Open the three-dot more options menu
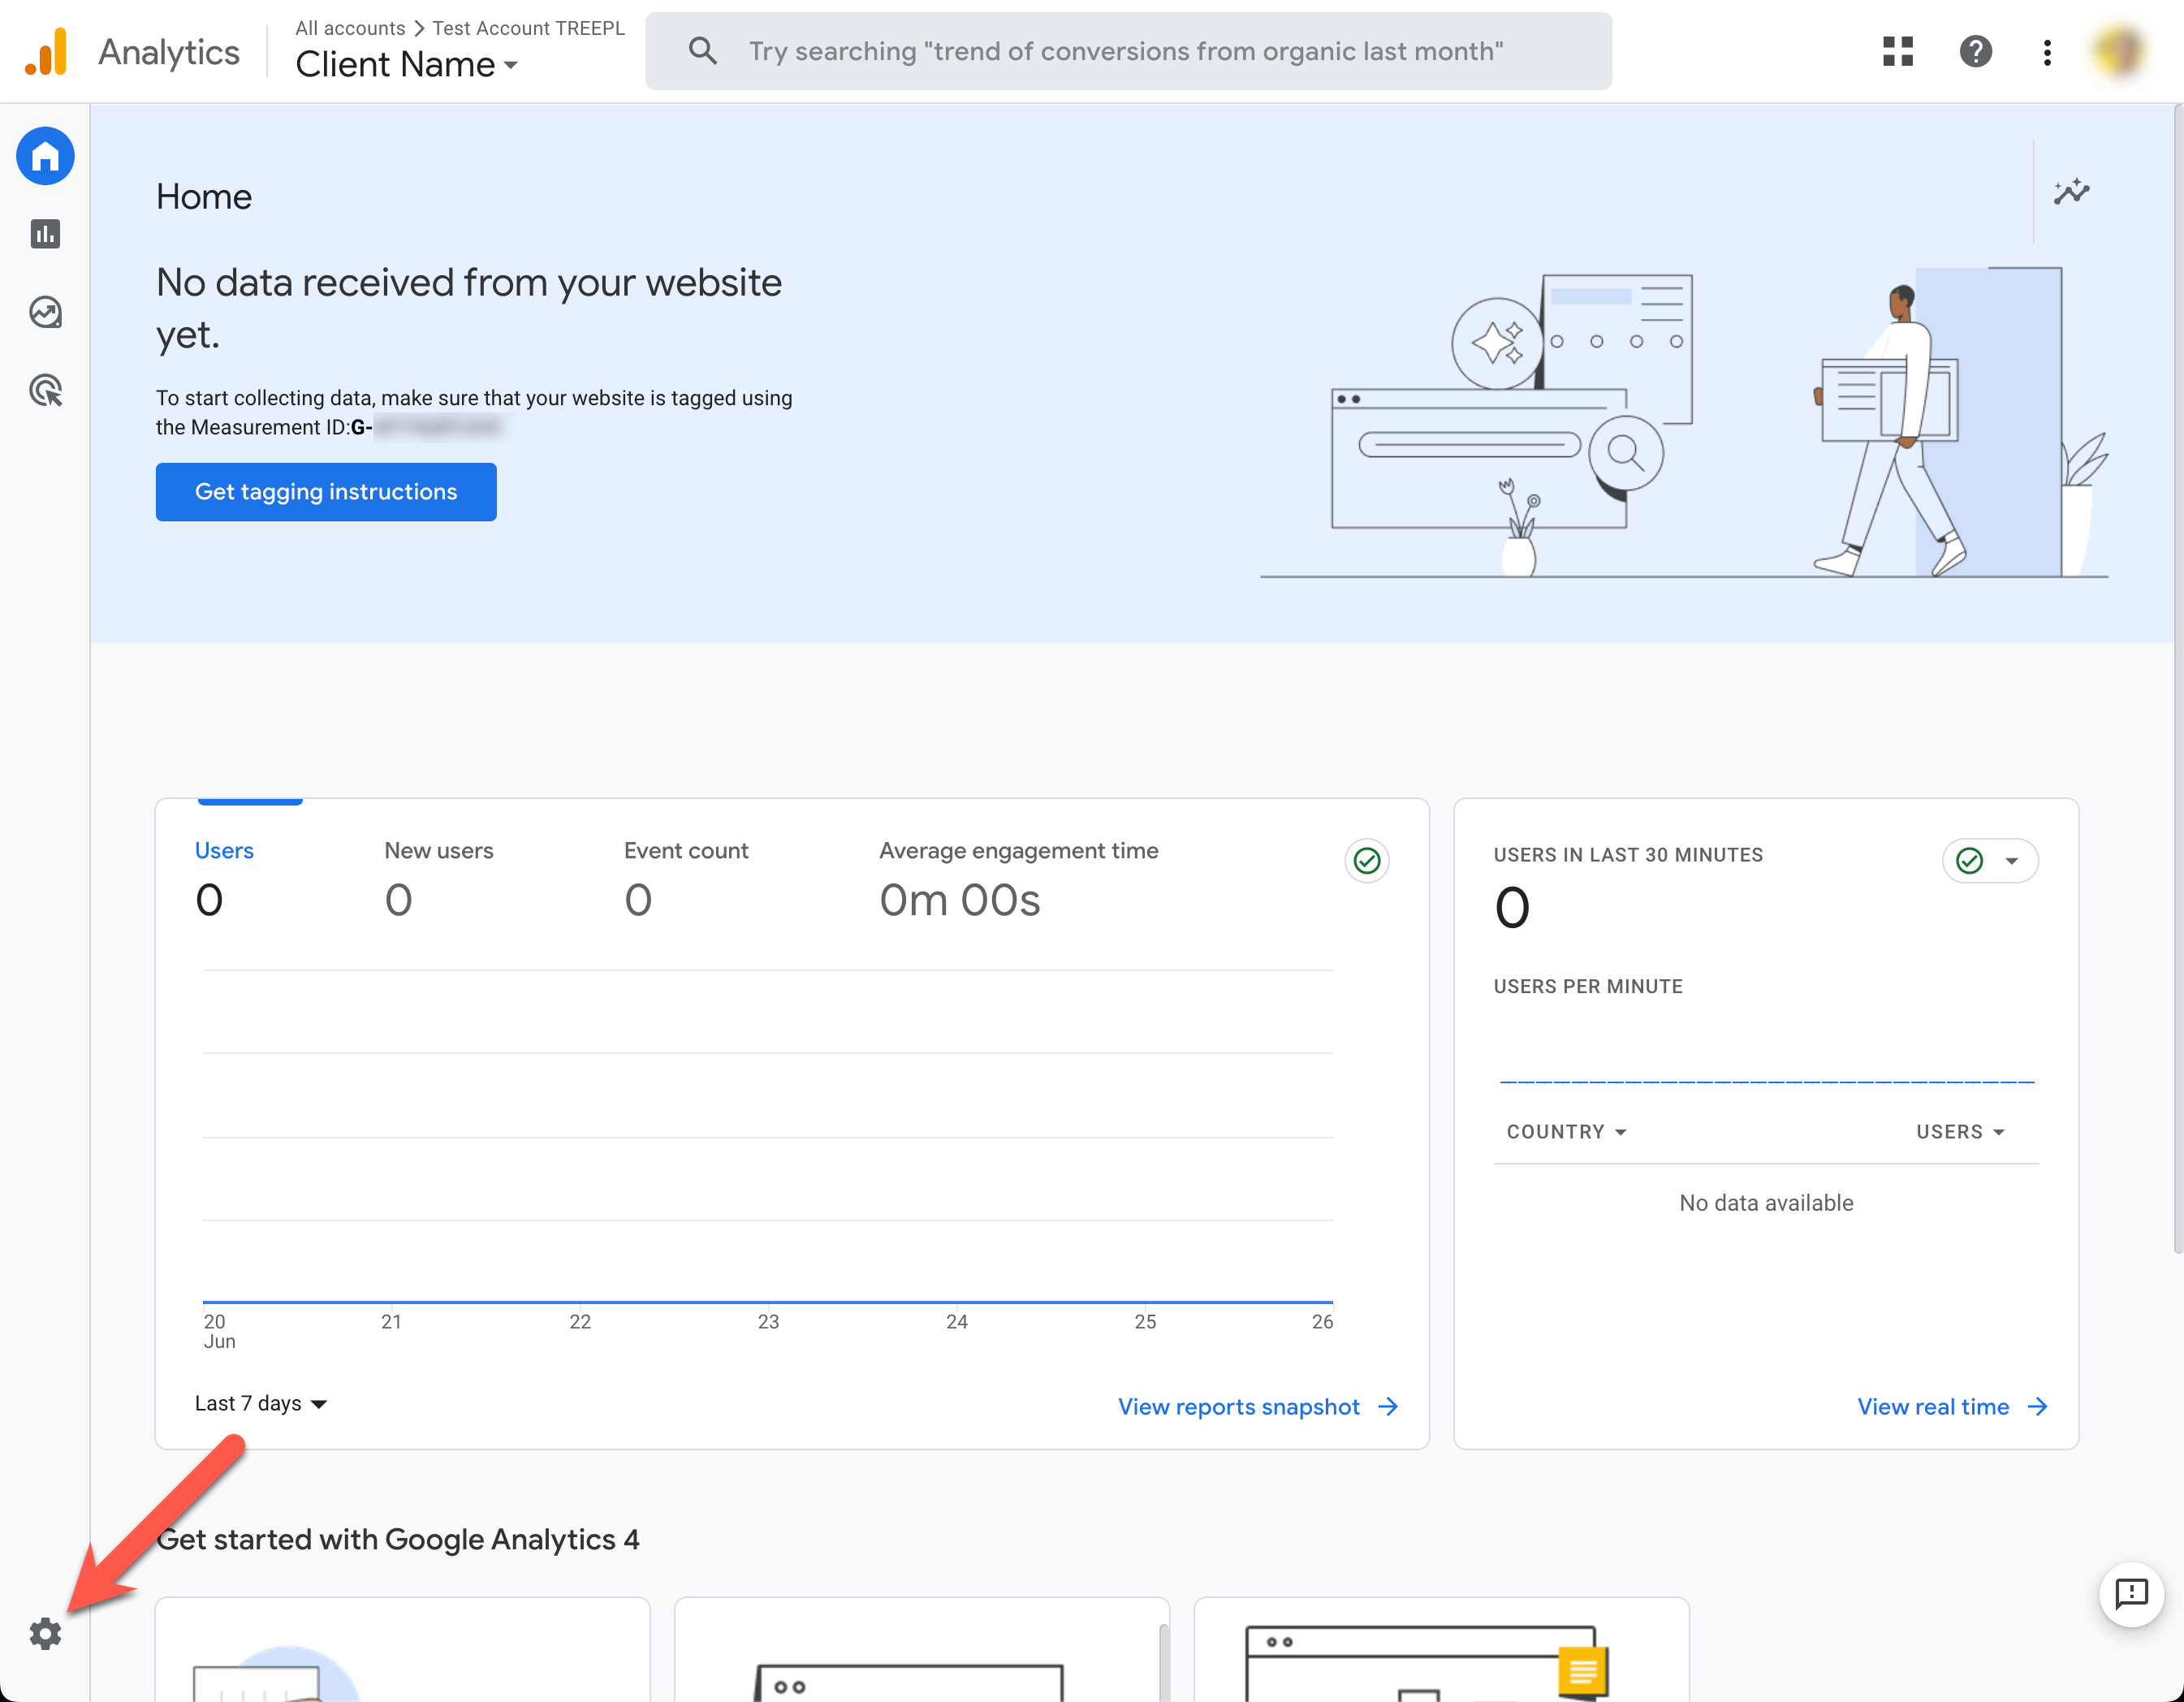2184x1702 pixels. [2047, 52]
